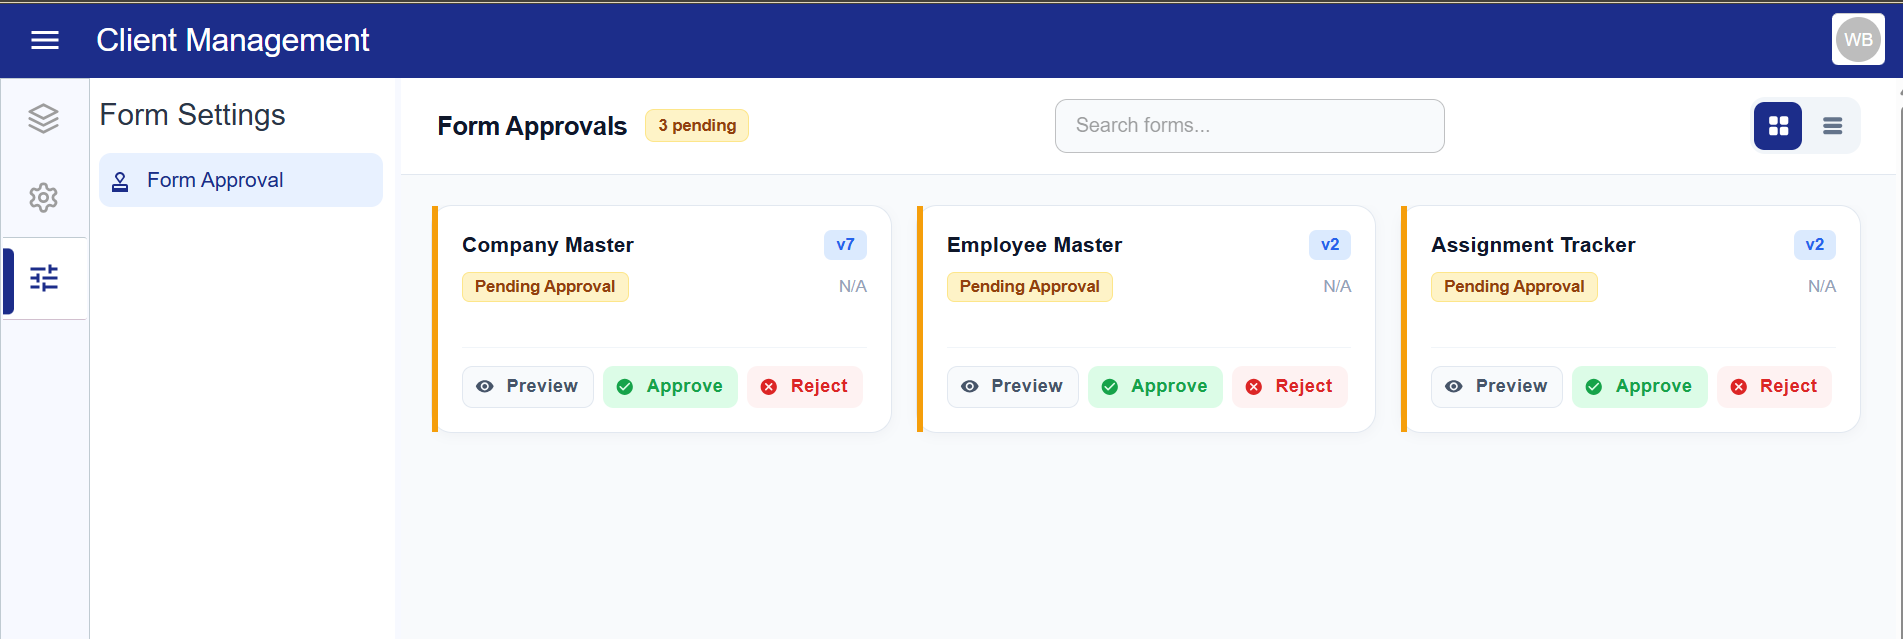Screen dimensions: 1903x639
Task: Switch to list view
Action: [1832, 126]
